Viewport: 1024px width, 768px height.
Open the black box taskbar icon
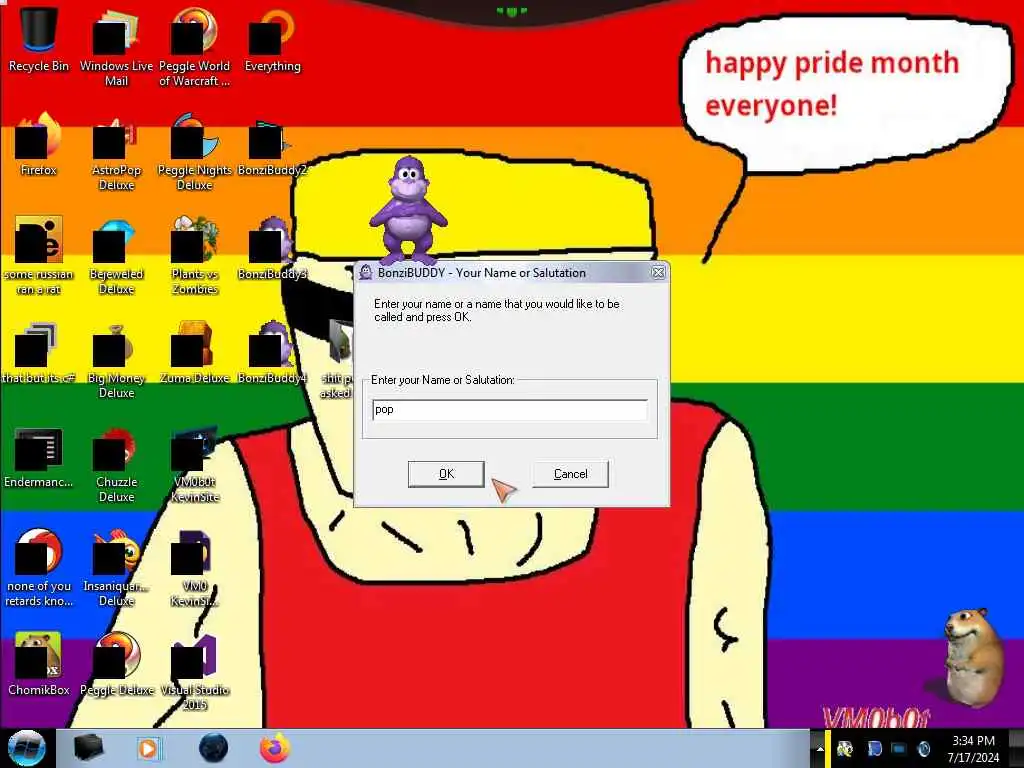(88, 748)
